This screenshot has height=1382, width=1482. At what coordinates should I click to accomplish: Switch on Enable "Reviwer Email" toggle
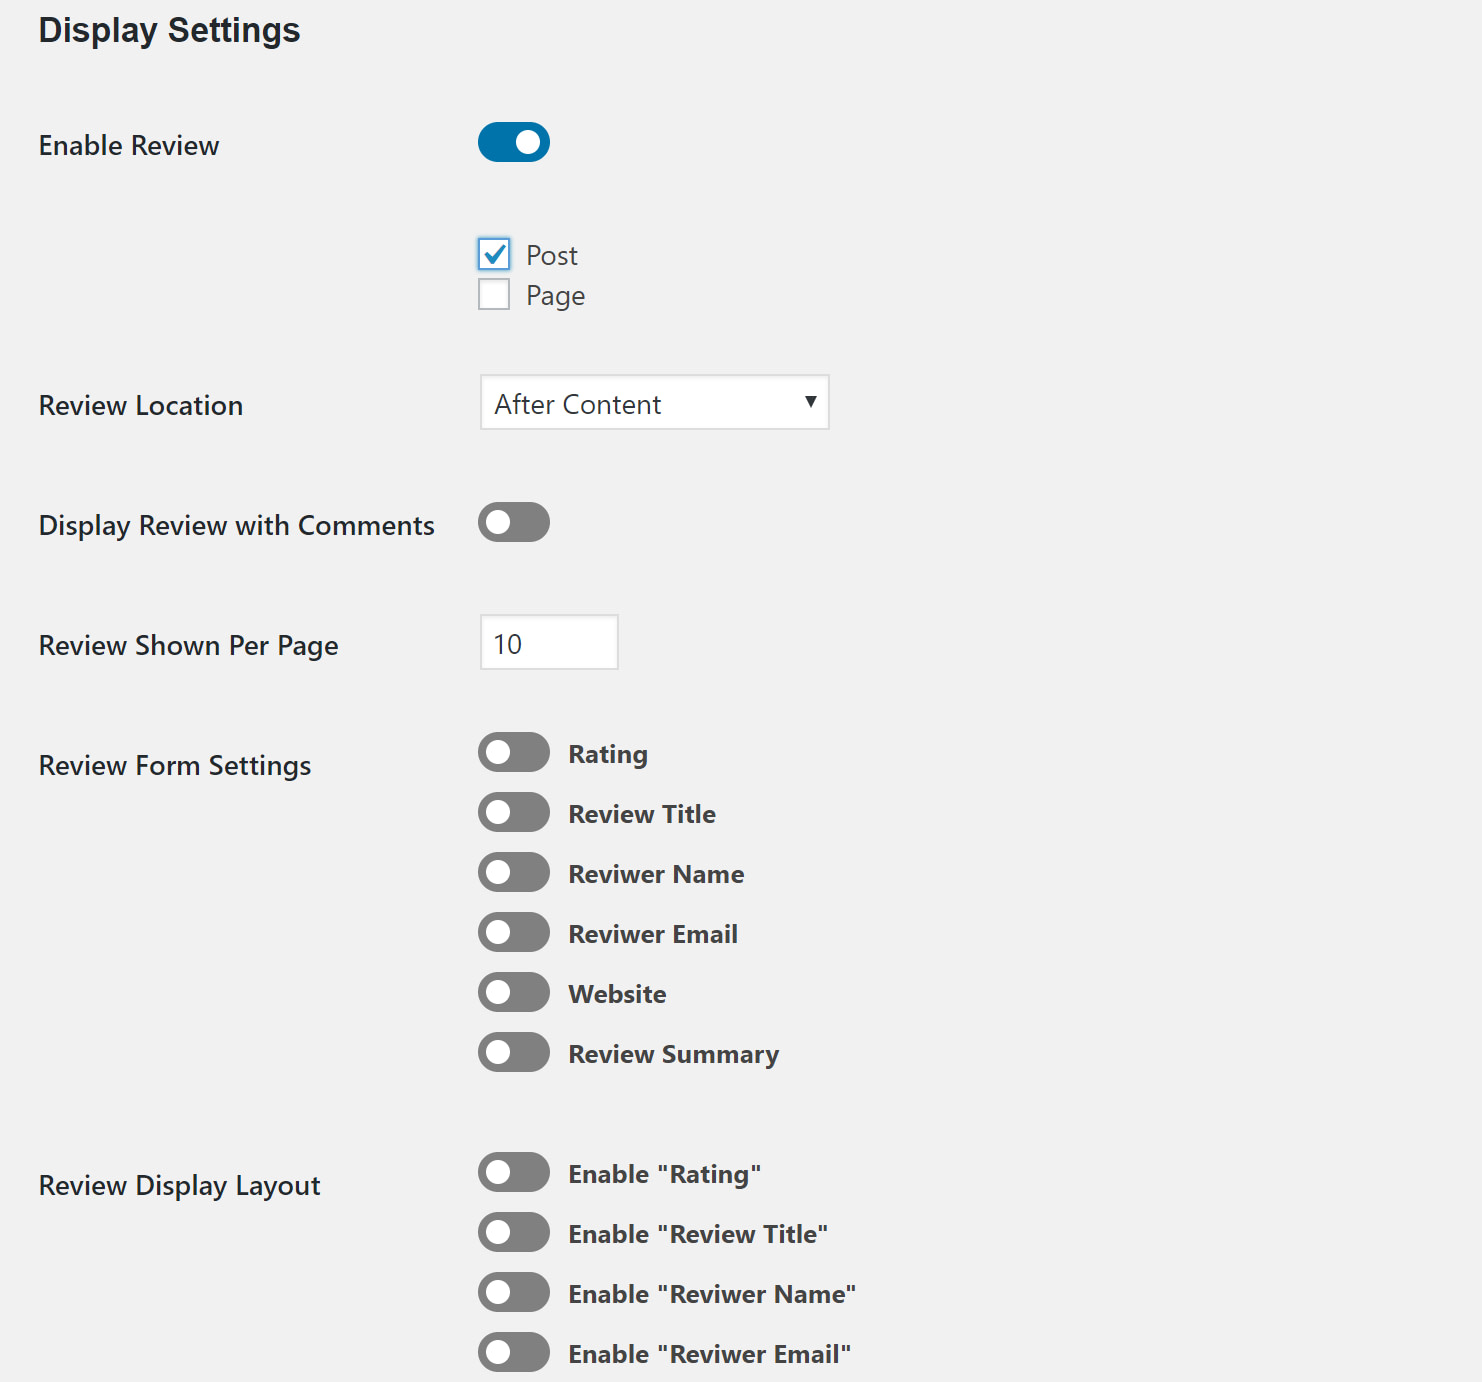513,1352
